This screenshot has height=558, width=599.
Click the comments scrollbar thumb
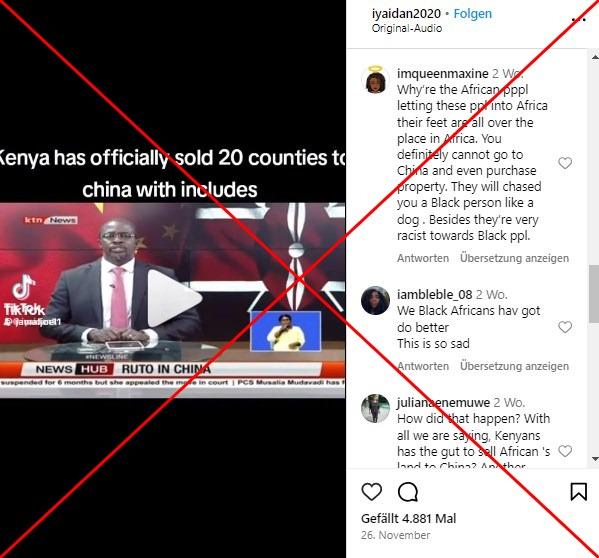coord(594,294)
